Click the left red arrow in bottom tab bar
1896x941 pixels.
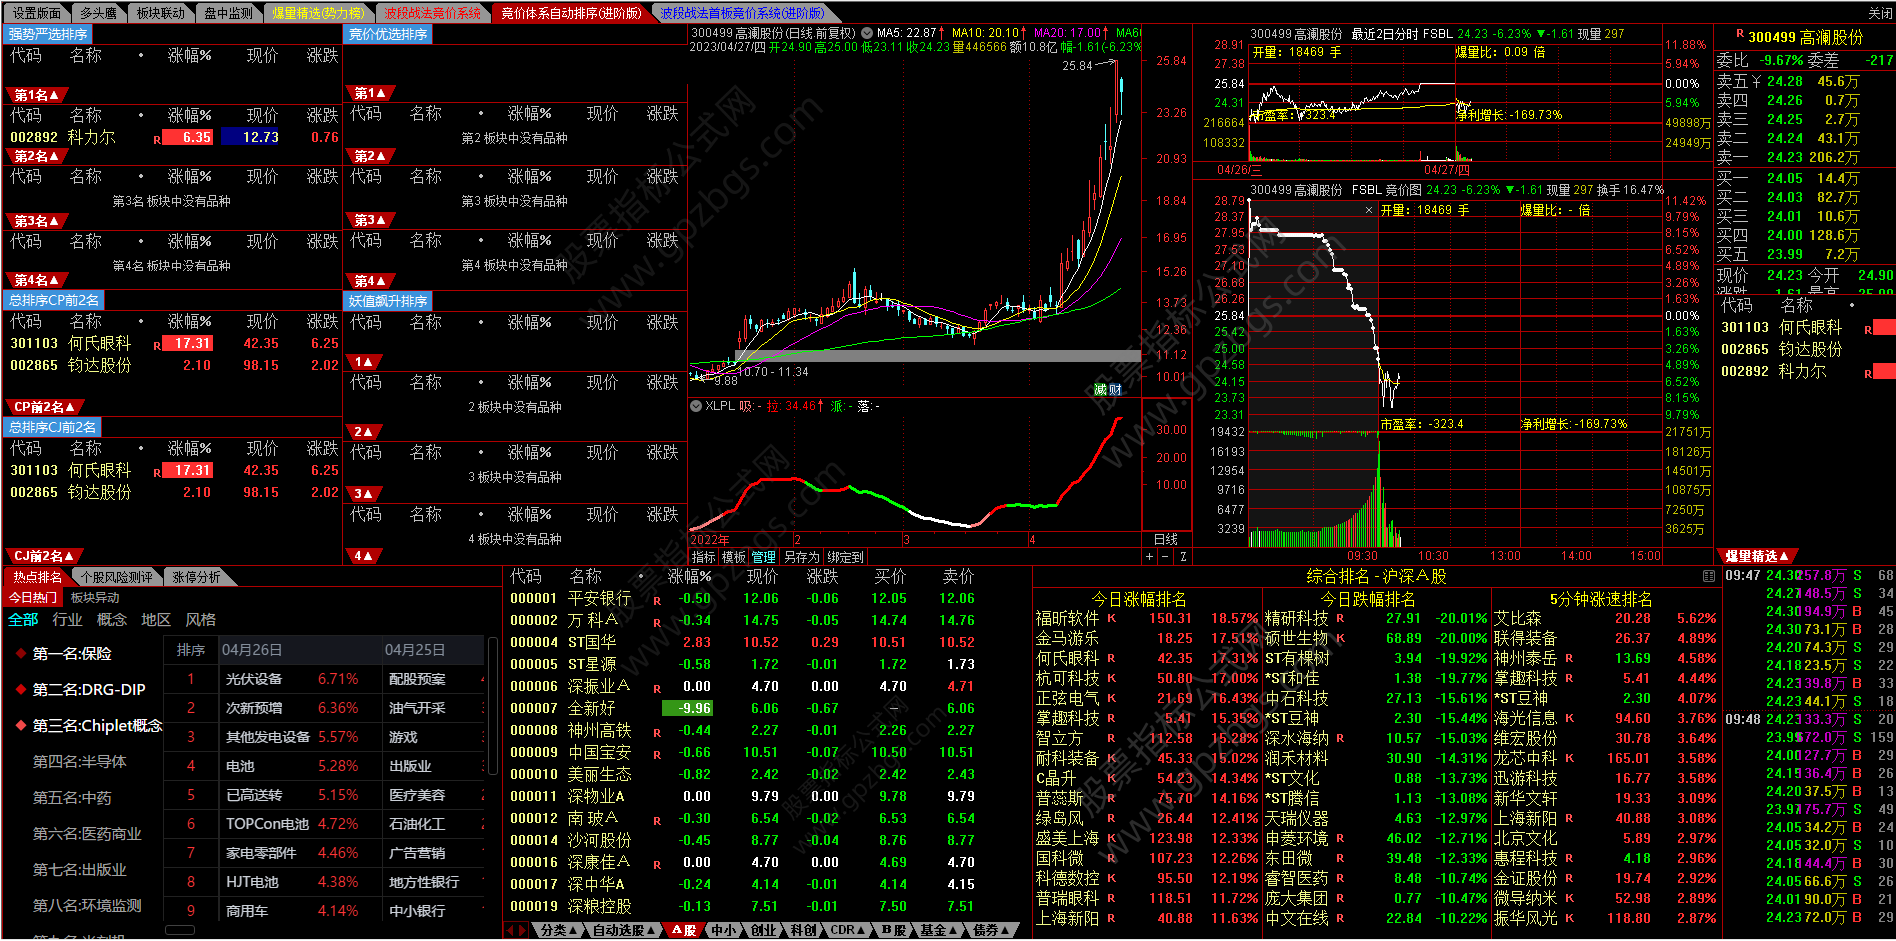point(510,930)
